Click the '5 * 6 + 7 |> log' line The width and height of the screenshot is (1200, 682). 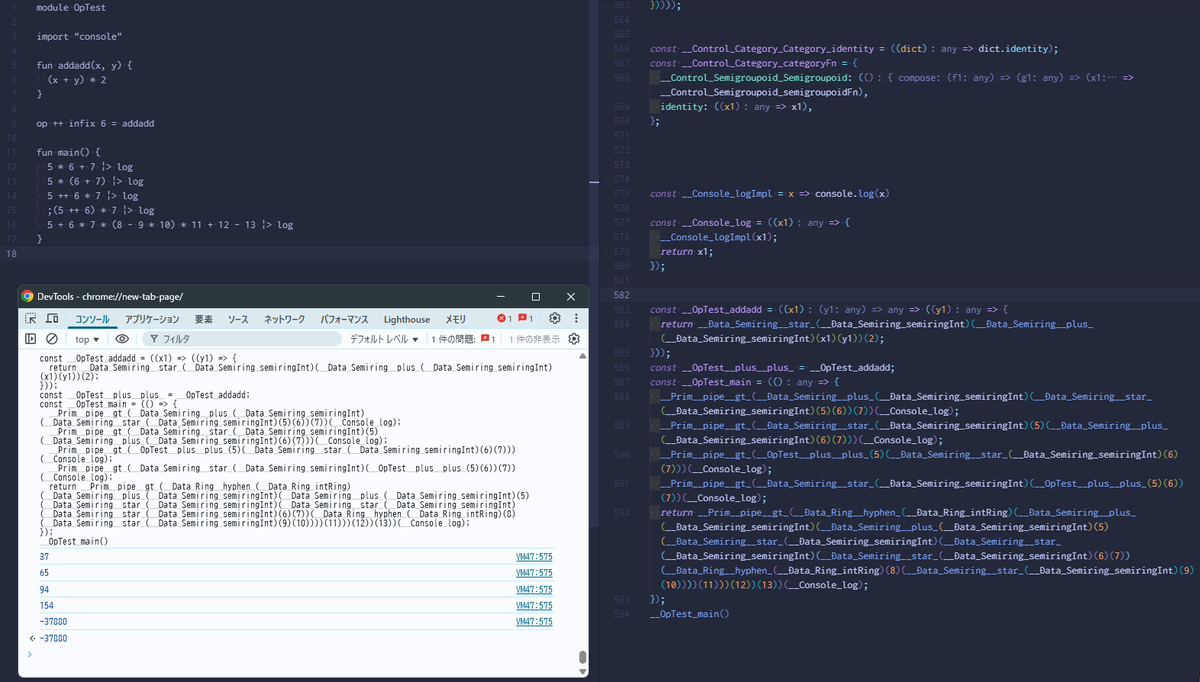[x=90, y=167]
